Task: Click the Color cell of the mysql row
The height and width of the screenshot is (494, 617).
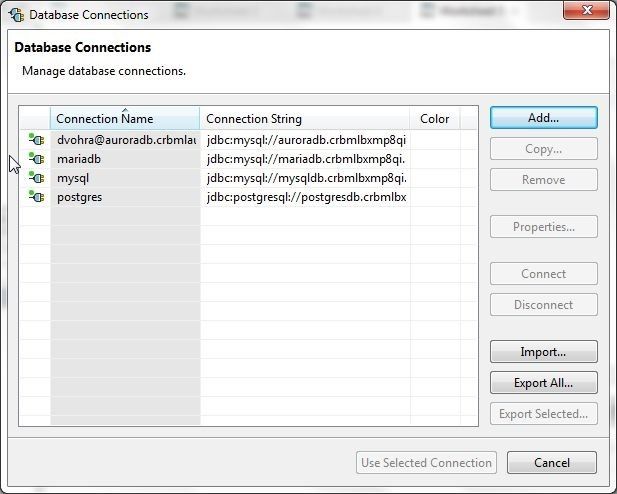Action: (x=435, y=178)
